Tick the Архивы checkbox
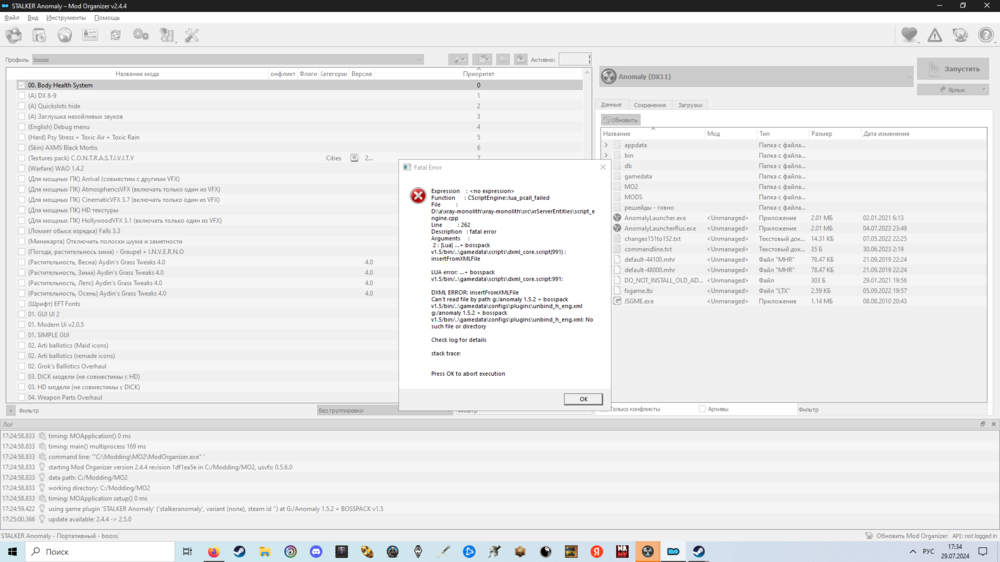The image size is (1000, 562). (x=702, y=409)
